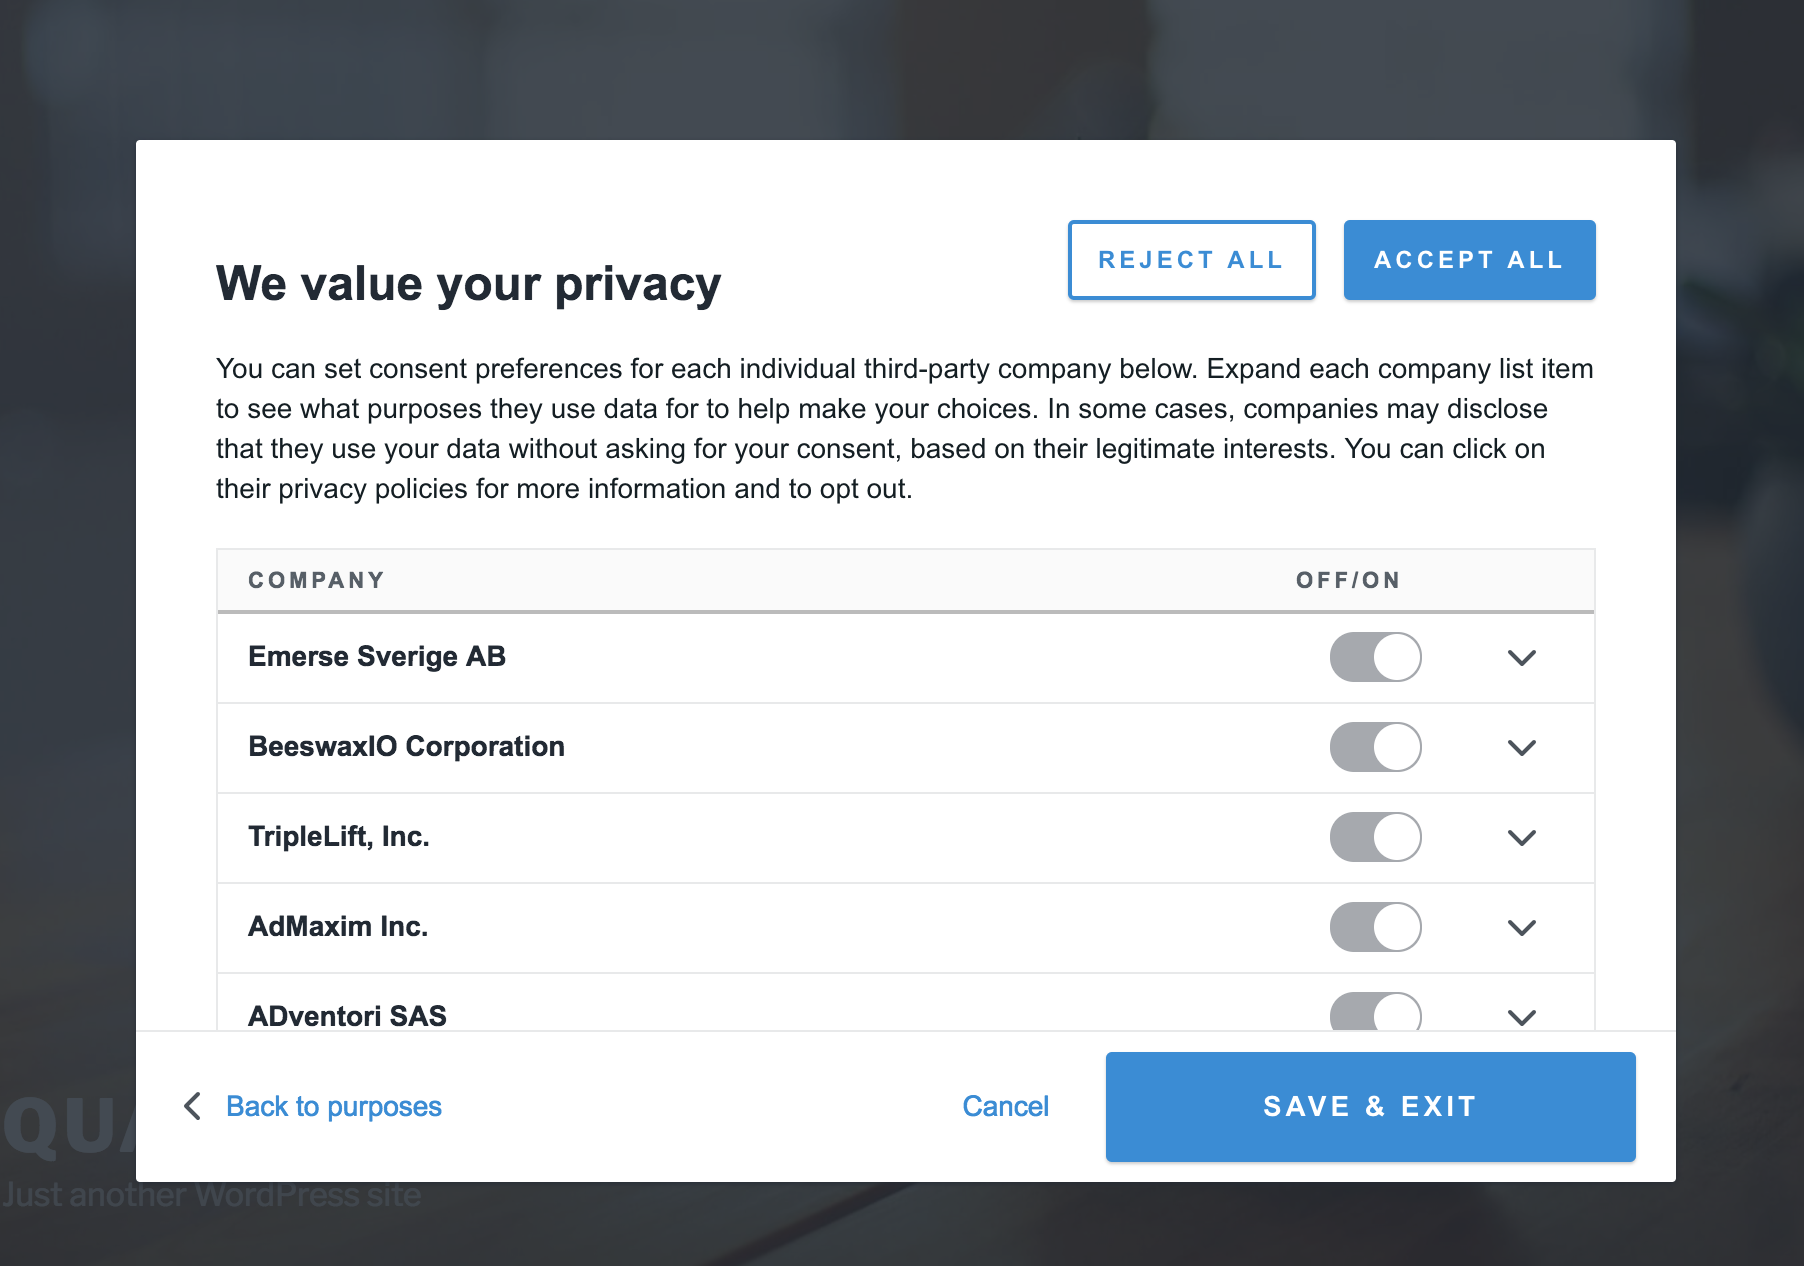Go back to purposes link
Viewport: 1804px width, 1266px height.
(x=333, y=1106)
